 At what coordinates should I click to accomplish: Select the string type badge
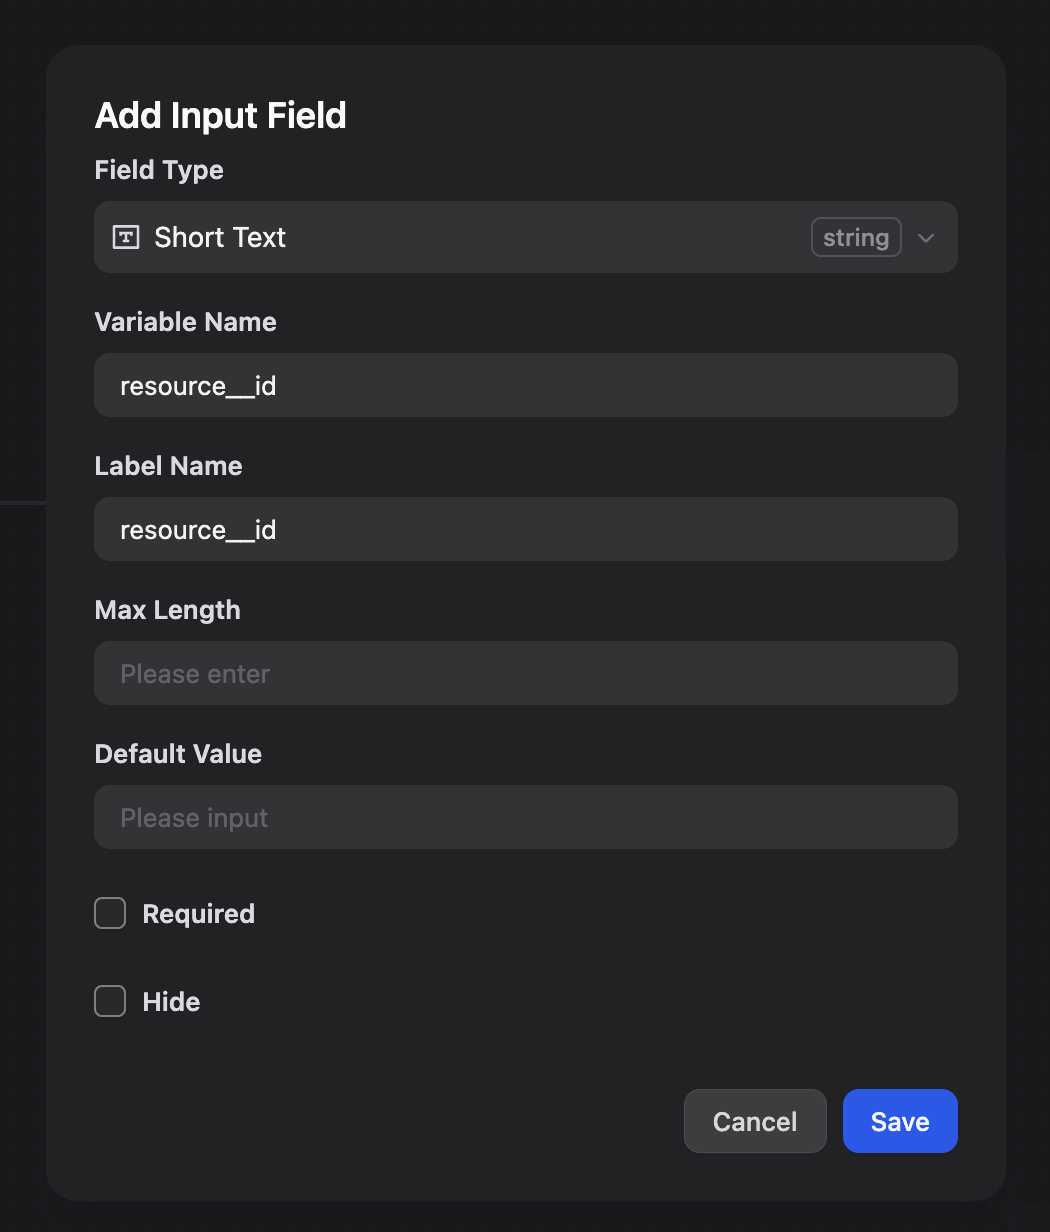click(x=856, y=237)
